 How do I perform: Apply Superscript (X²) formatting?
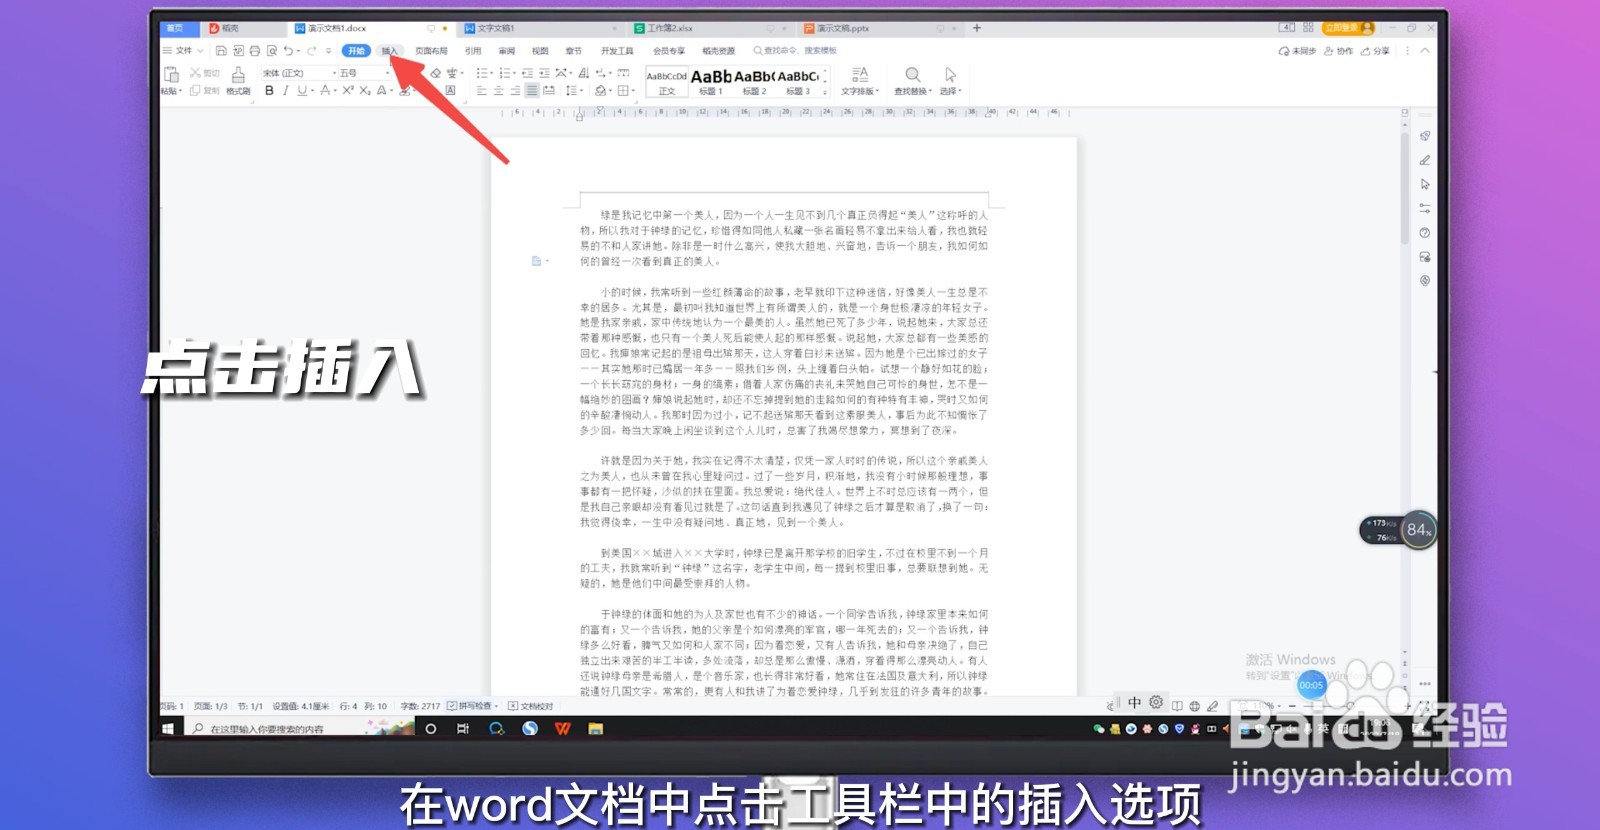348,90
